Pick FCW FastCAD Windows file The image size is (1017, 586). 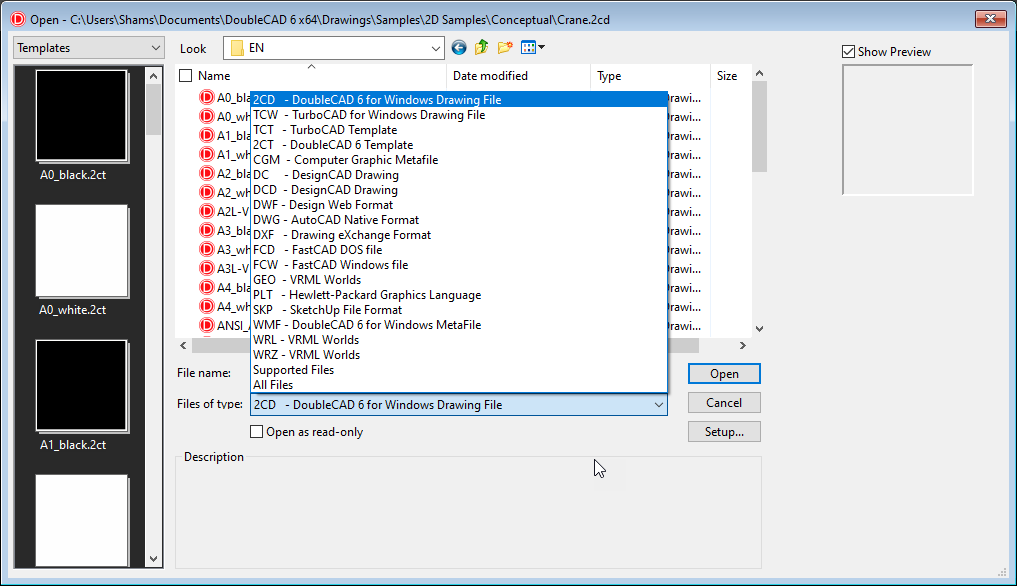pyautogui.click(x=459, y=264)
